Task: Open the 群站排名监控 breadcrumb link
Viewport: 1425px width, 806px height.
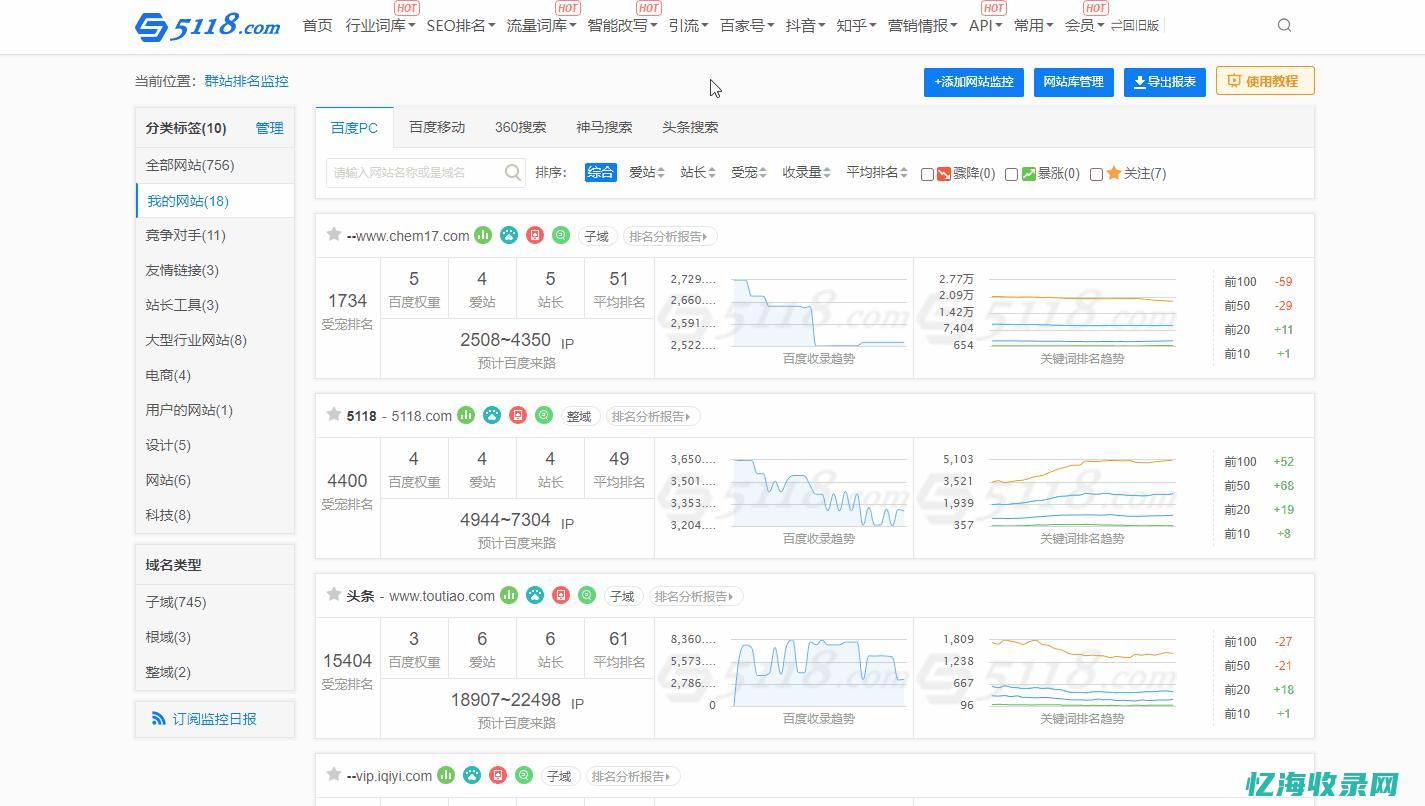Action: [x=246, y=81]
